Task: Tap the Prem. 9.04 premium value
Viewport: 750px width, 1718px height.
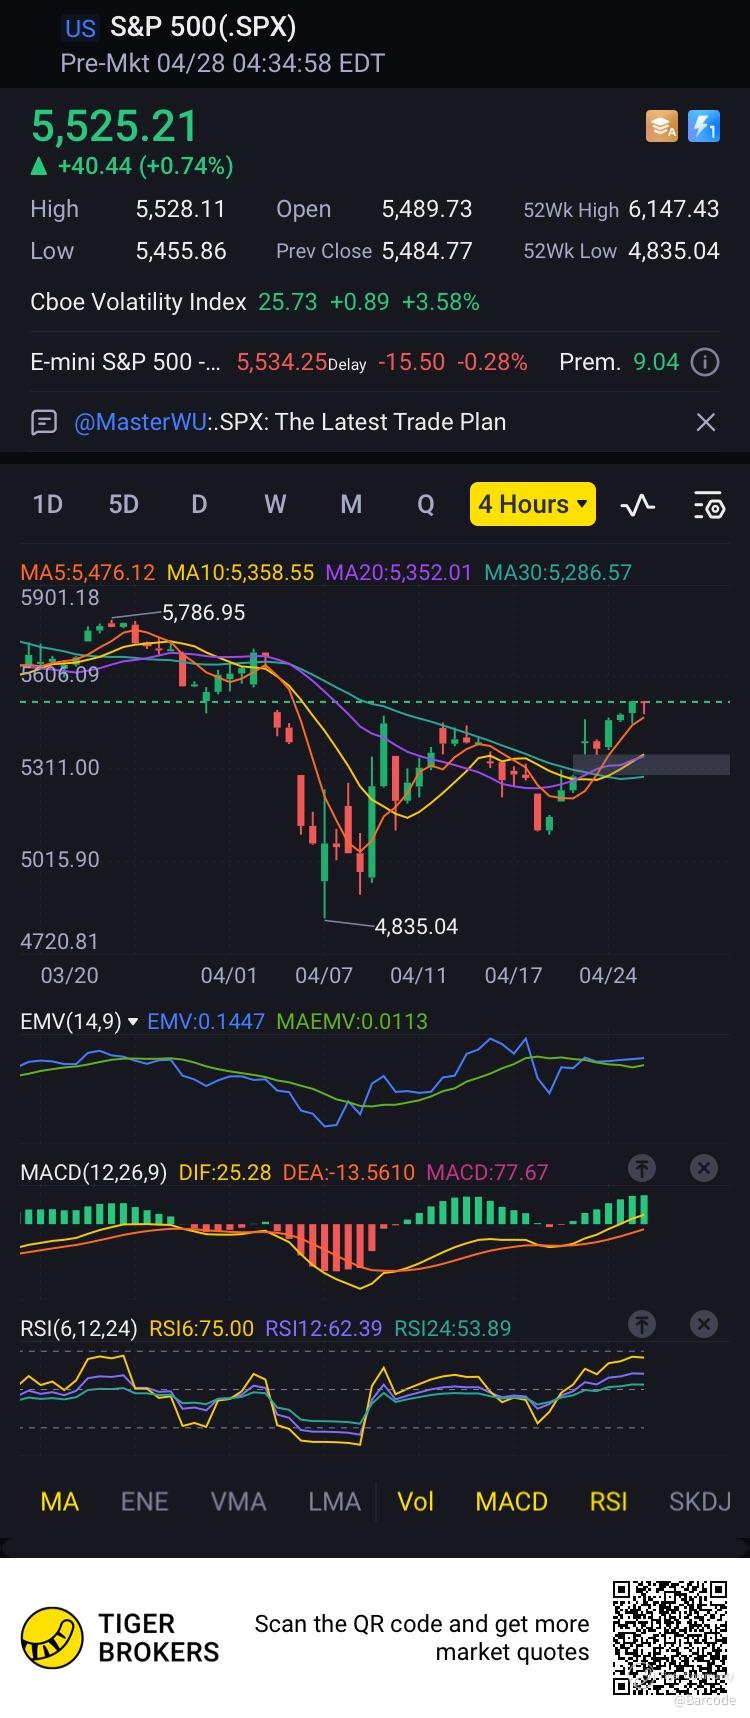Action: 619,362
